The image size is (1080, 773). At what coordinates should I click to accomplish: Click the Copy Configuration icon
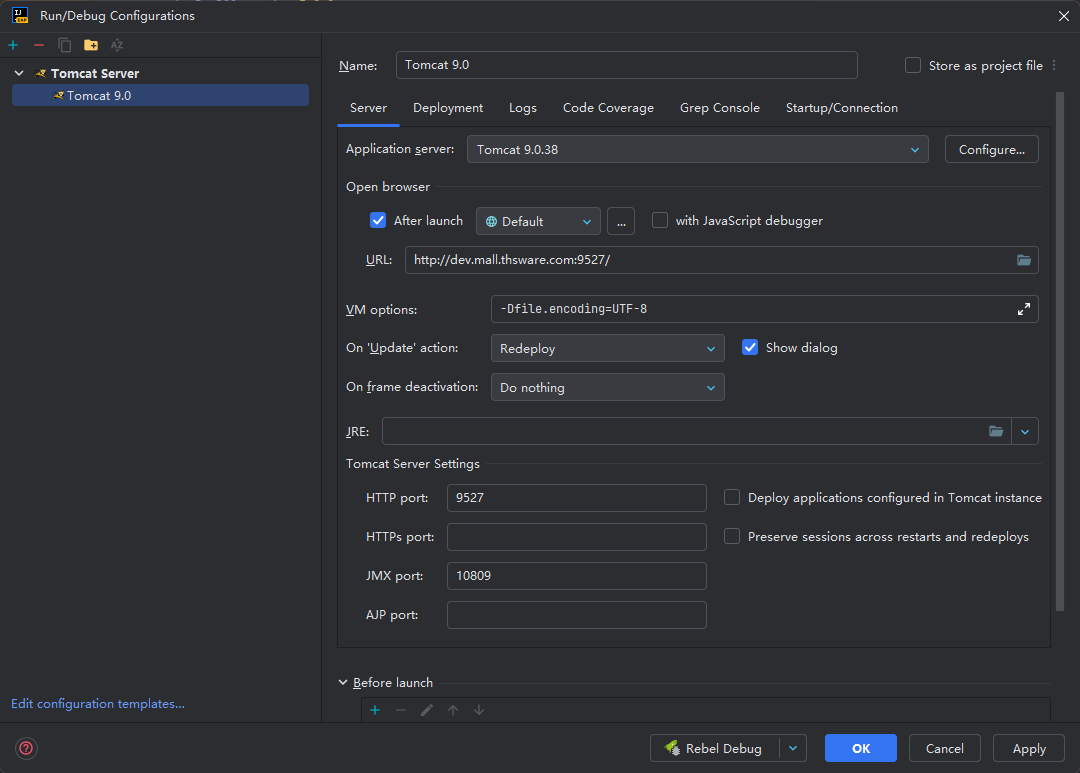pyautogui.click(x=65, y=45)
